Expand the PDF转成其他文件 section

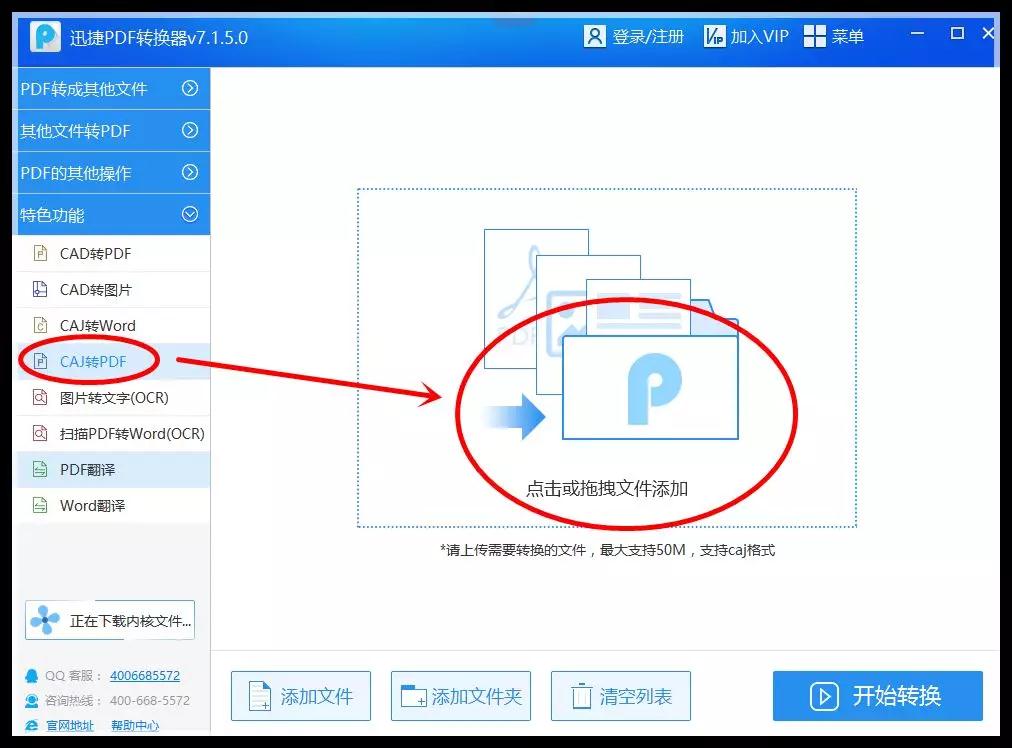pyautogui.click(x=189, y=89)
